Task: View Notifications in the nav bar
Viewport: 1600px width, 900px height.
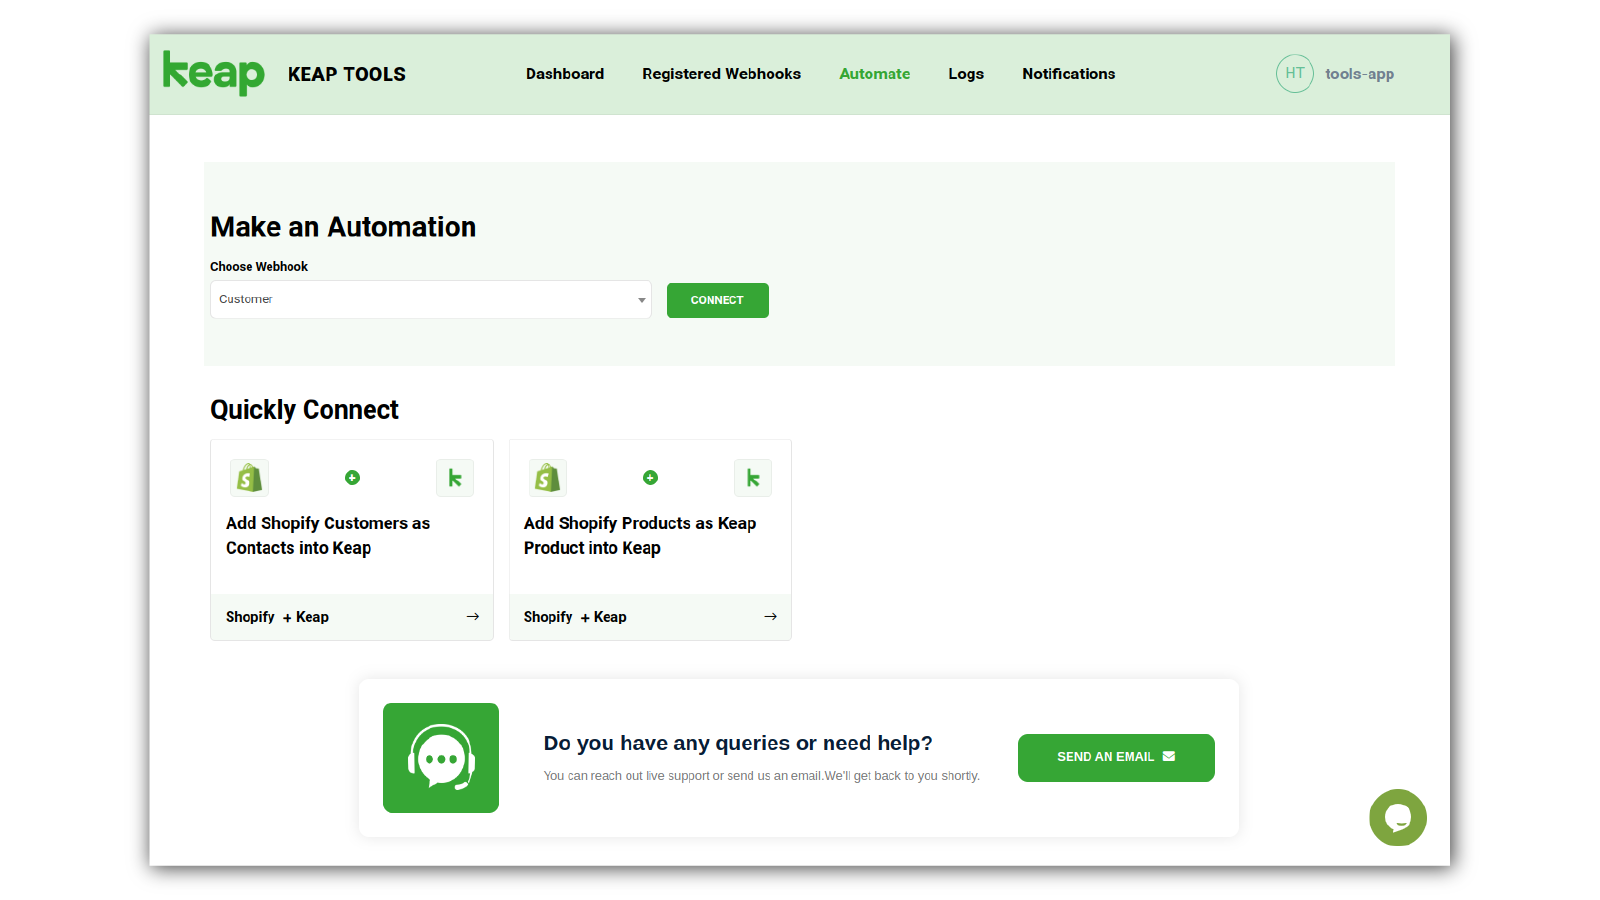Action: pos(1068,74)
